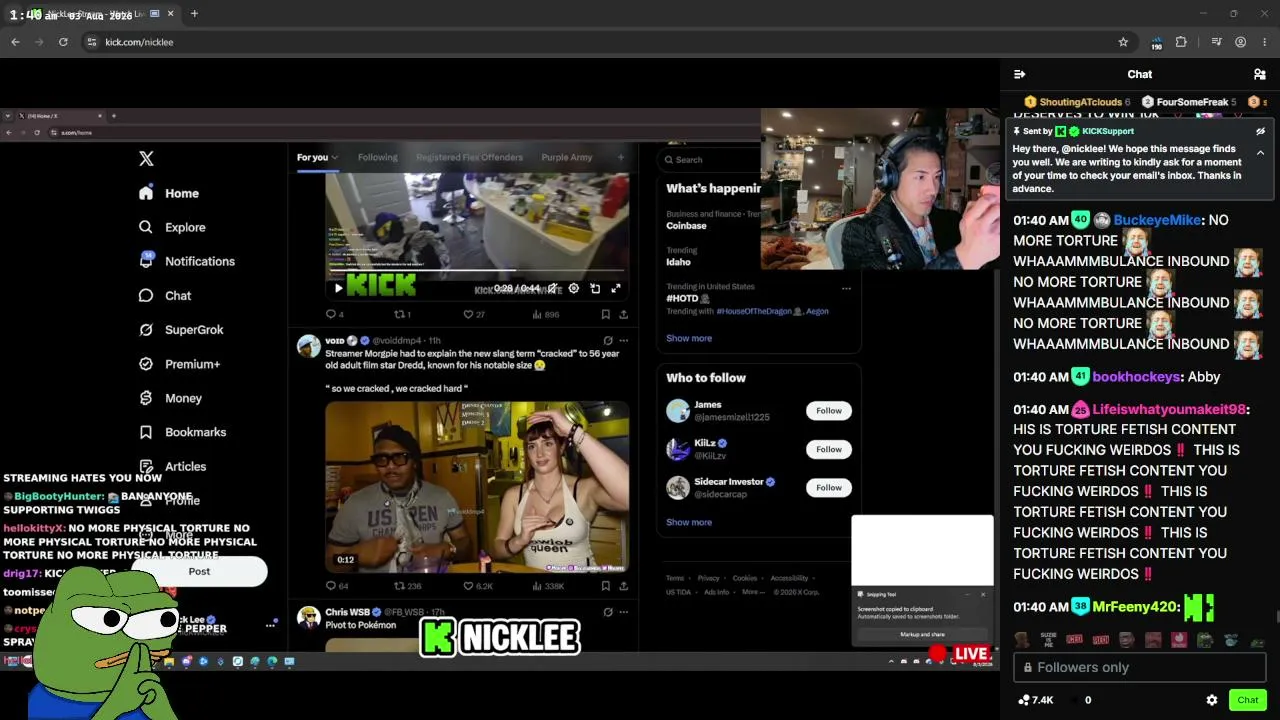Screen dimensions: 1280x720
Task: Unmute the tweet video at 0:28
Action: tap(552, 288)
